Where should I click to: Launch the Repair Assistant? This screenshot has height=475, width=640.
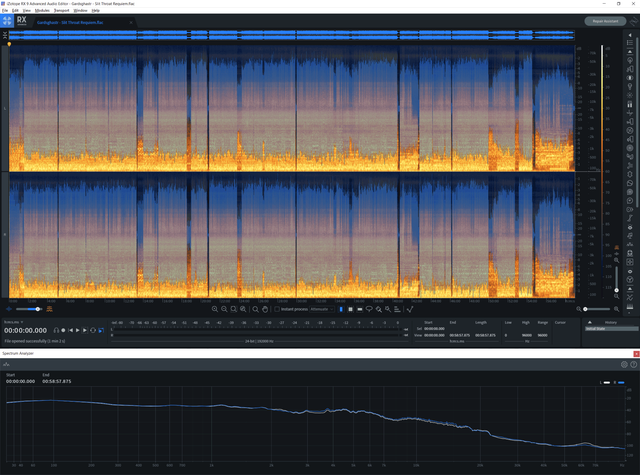(x=605, y=21)
